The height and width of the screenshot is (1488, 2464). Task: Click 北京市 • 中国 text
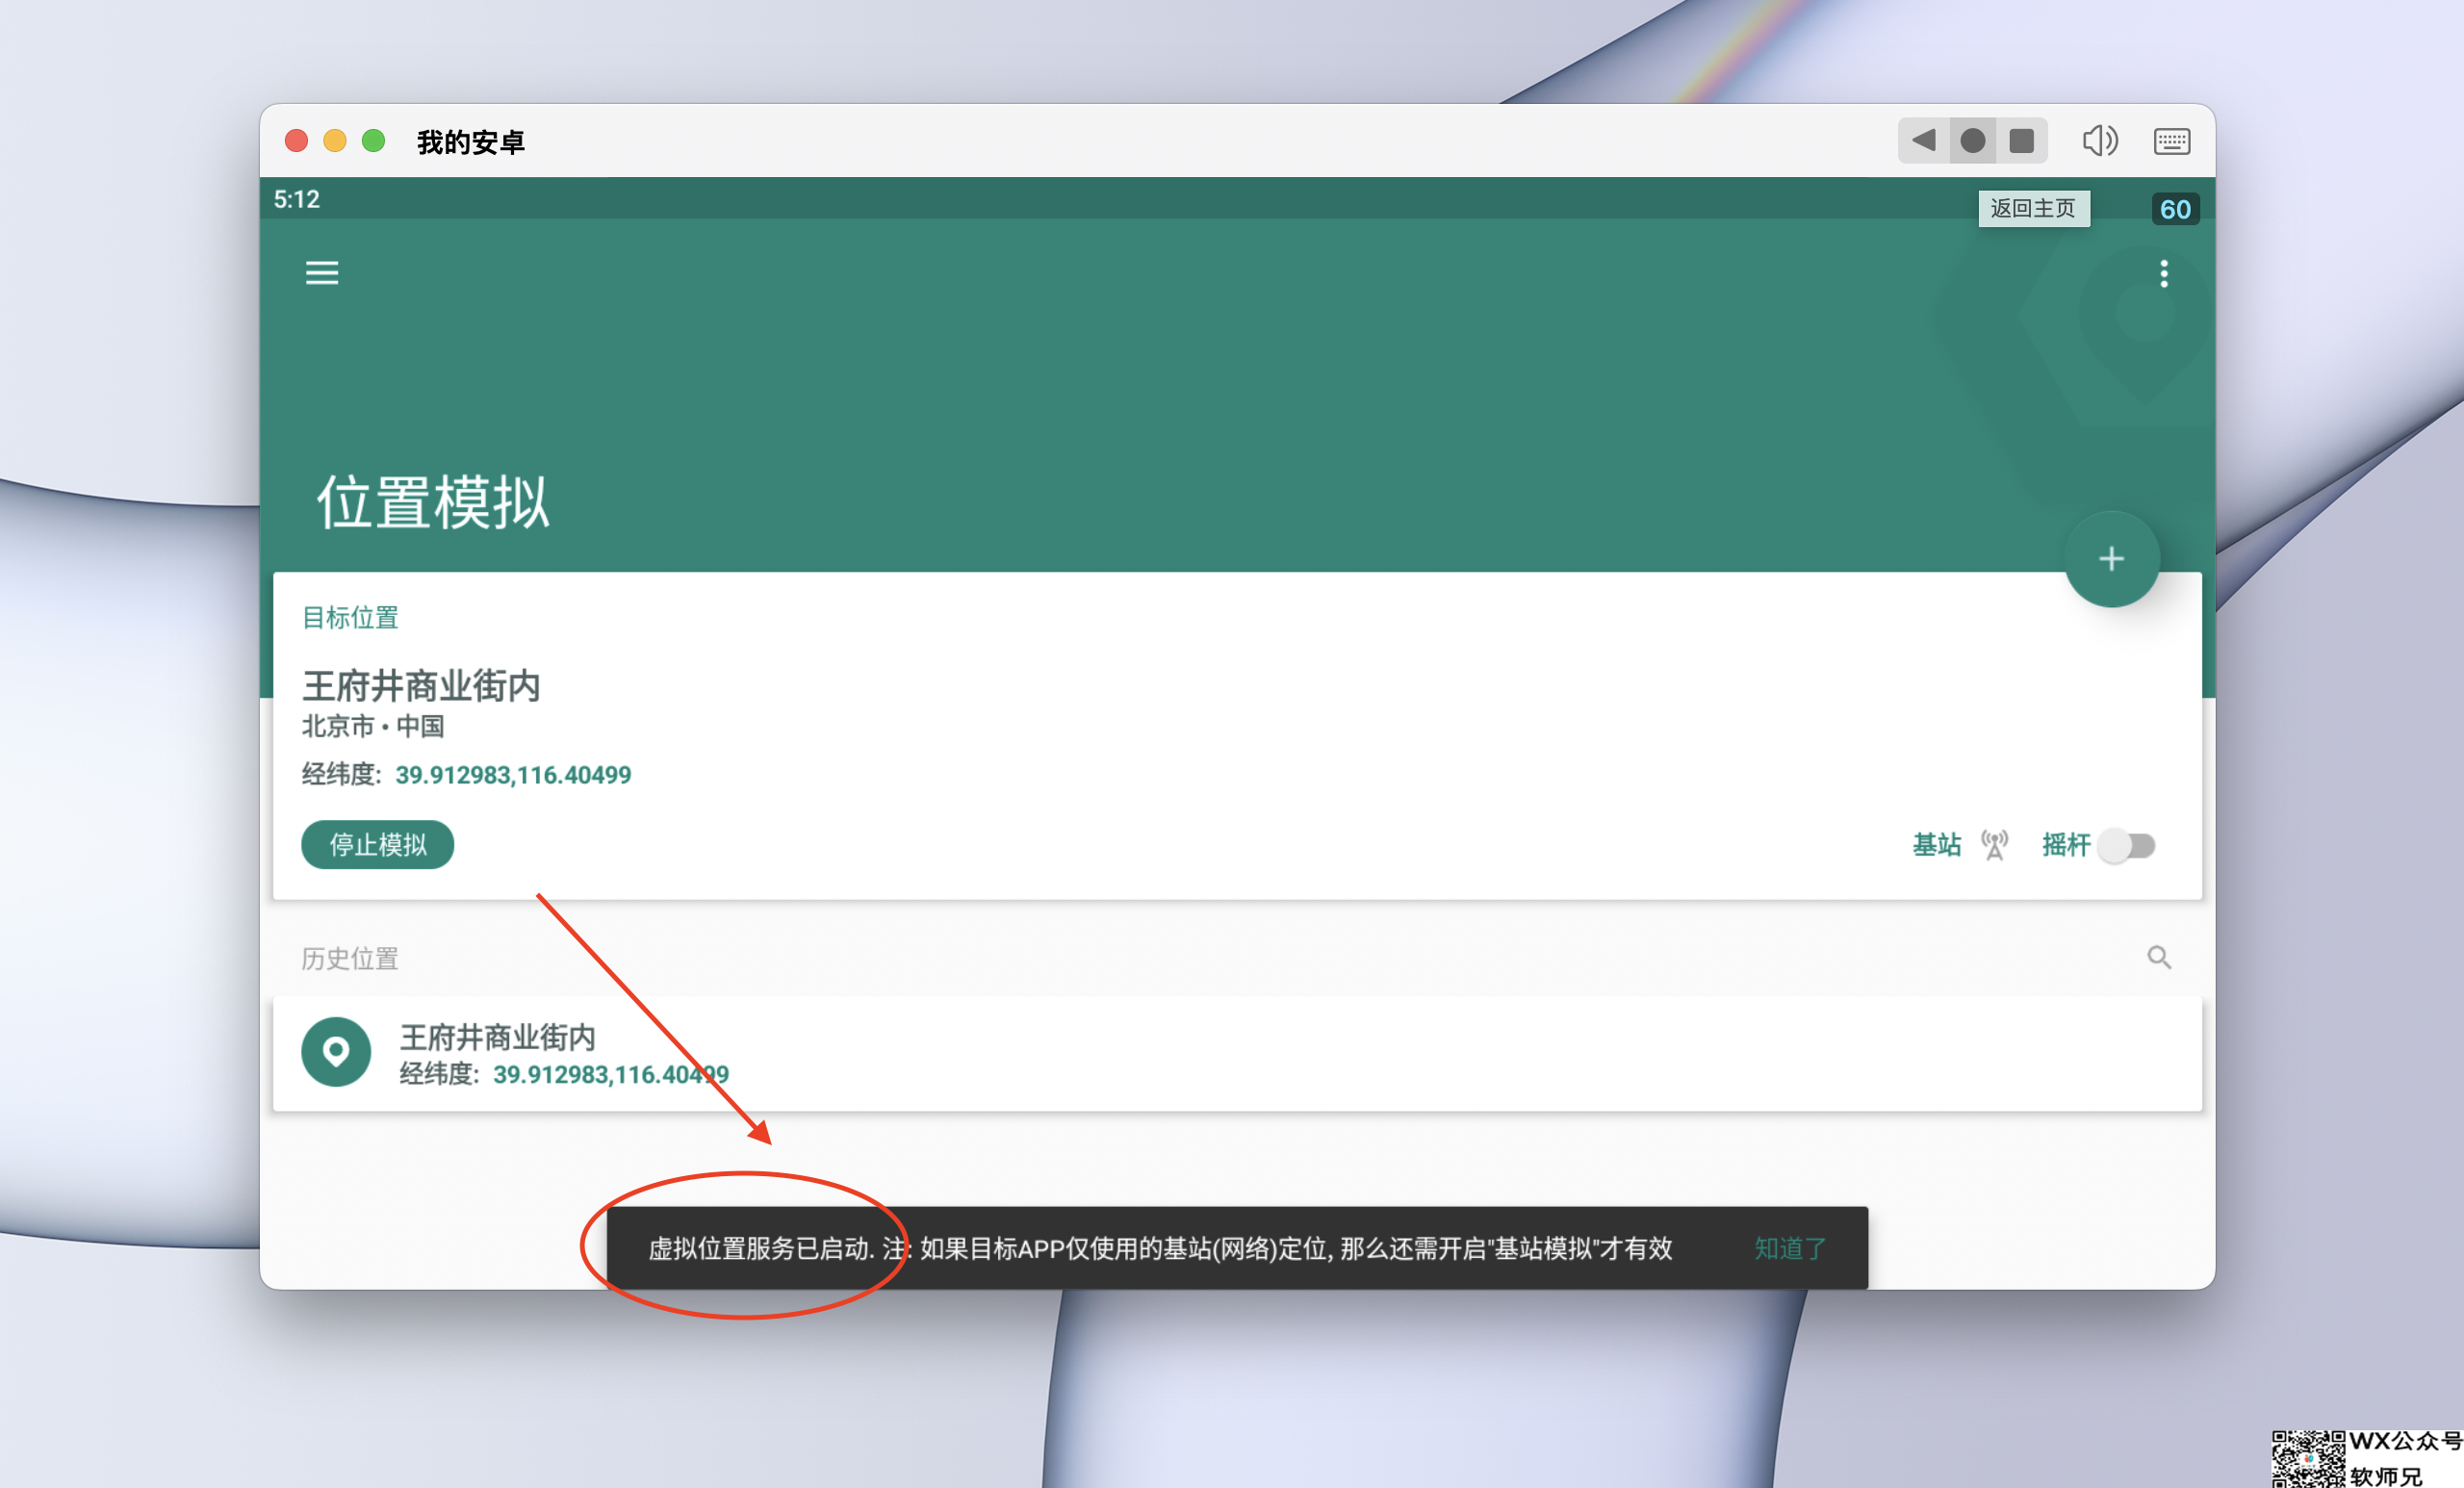click(373, 726)
